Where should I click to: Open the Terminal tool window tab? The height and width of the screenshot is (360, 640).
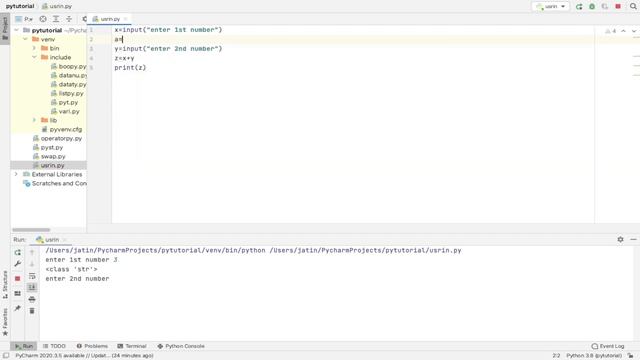[x=132, y=346]
